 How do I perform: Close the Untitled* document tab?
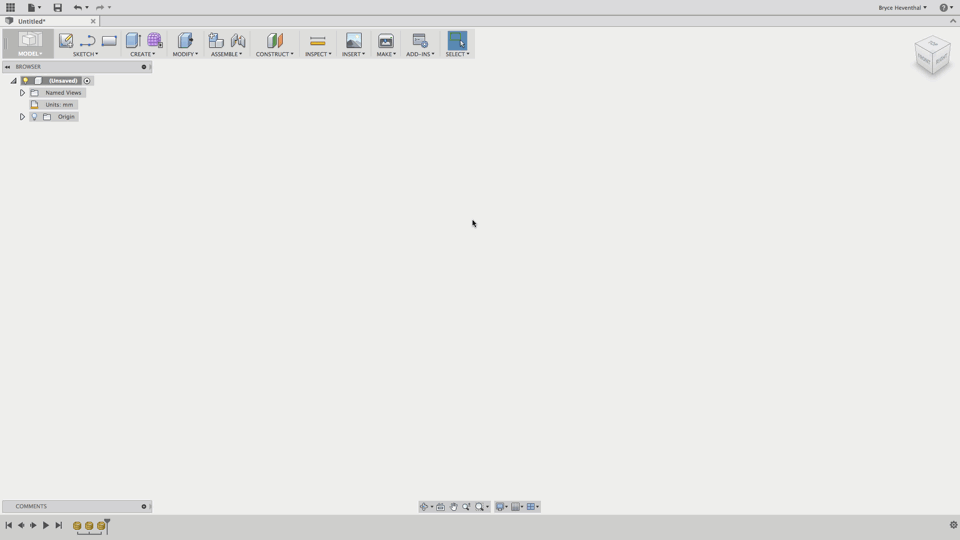93,21
